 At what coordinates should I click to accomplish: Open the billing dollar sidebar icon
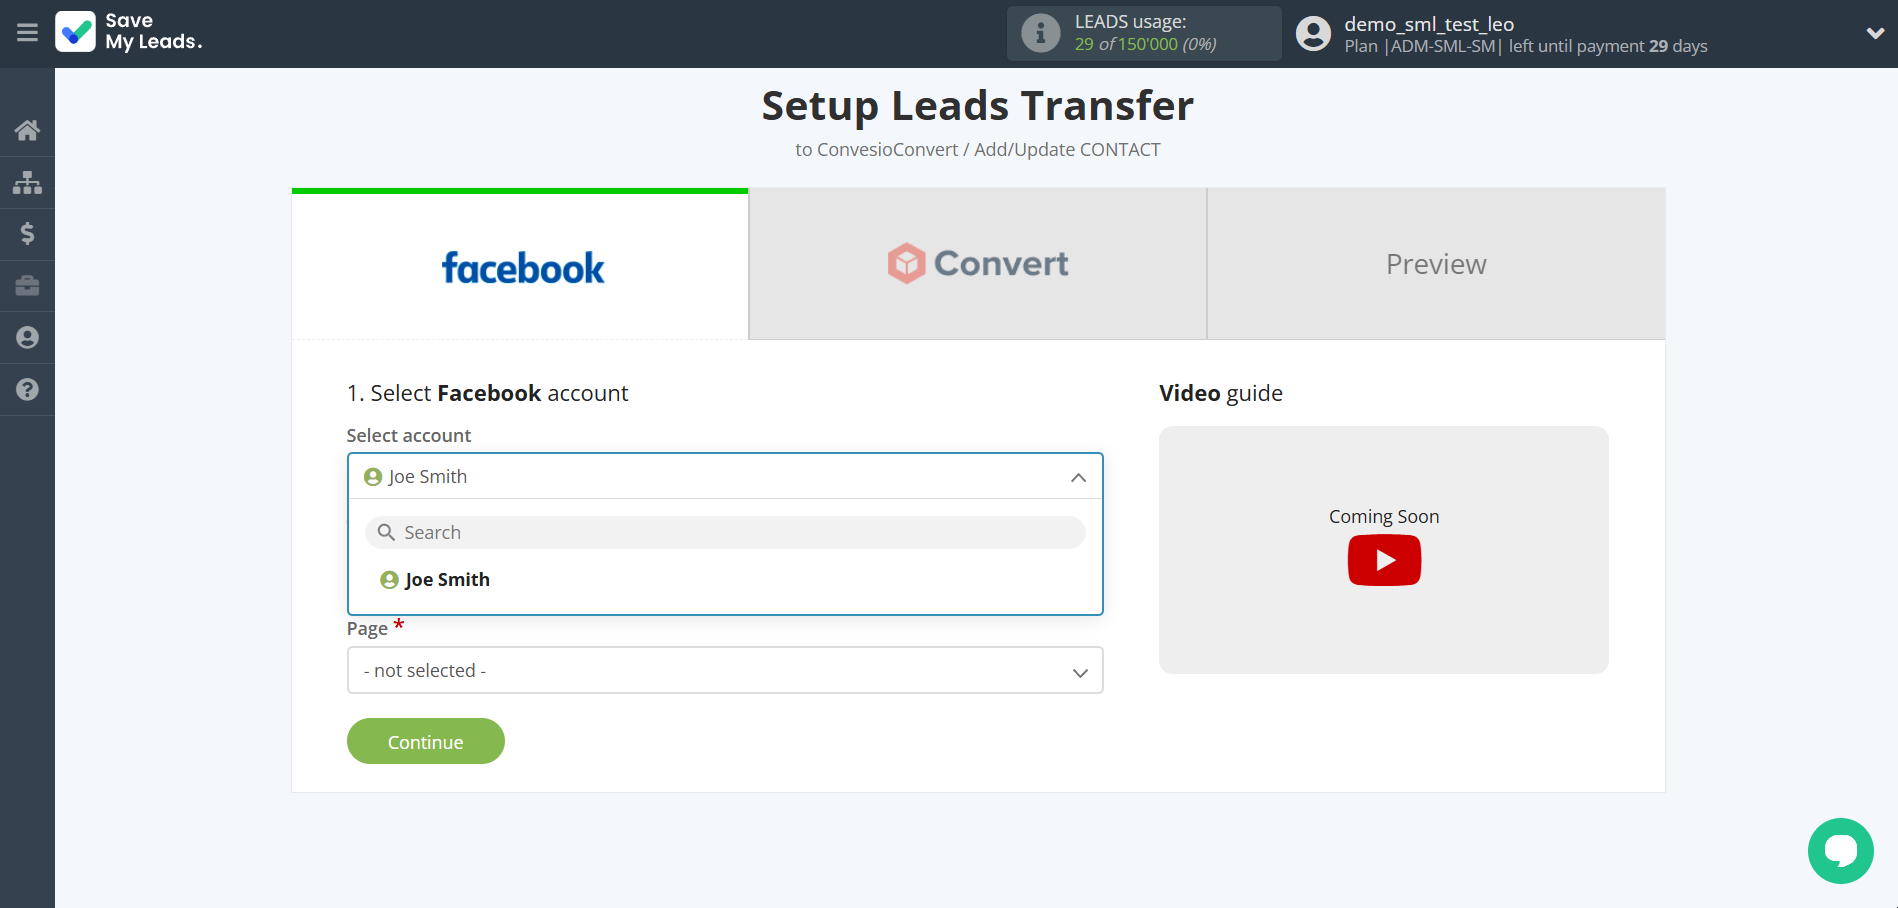coord(27,234)
